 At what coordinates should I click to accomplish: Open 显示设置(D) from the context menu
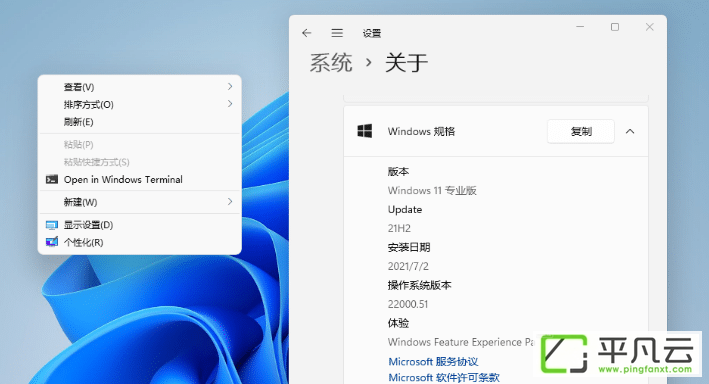coord(140,225)
